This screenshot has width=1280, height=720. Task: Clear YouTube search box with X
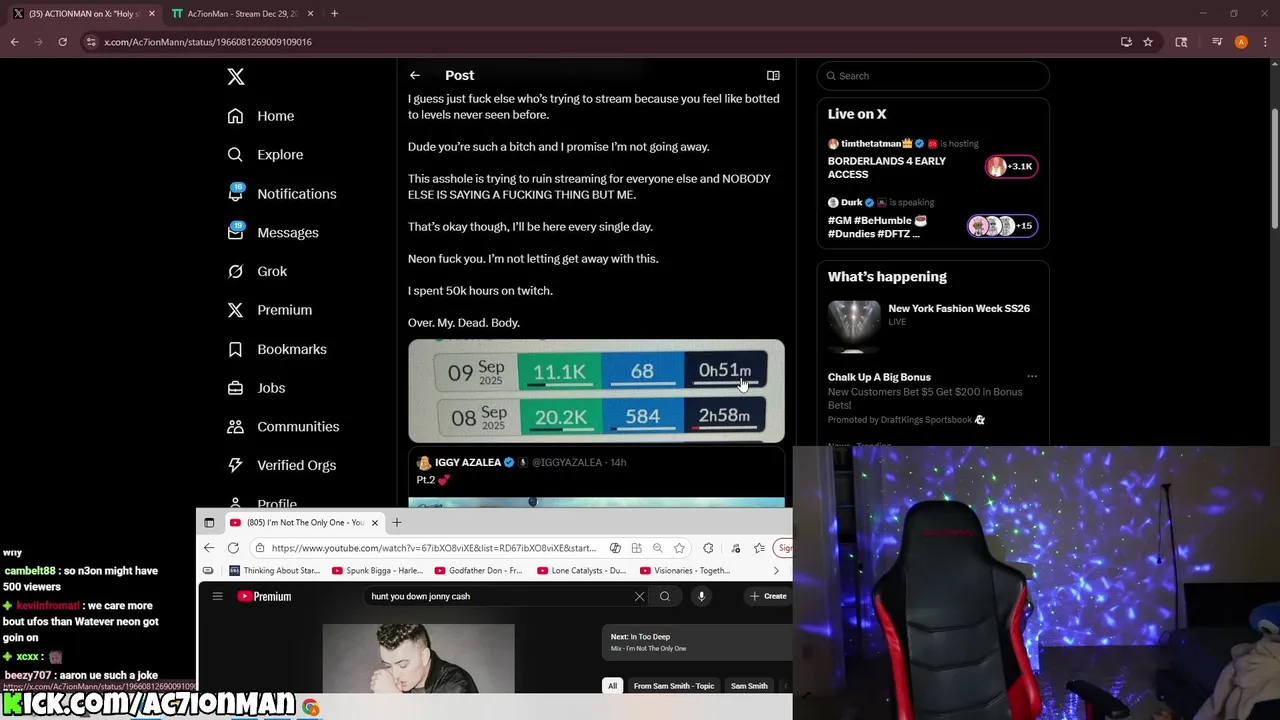pyautogui.click(x=640, y=596)
